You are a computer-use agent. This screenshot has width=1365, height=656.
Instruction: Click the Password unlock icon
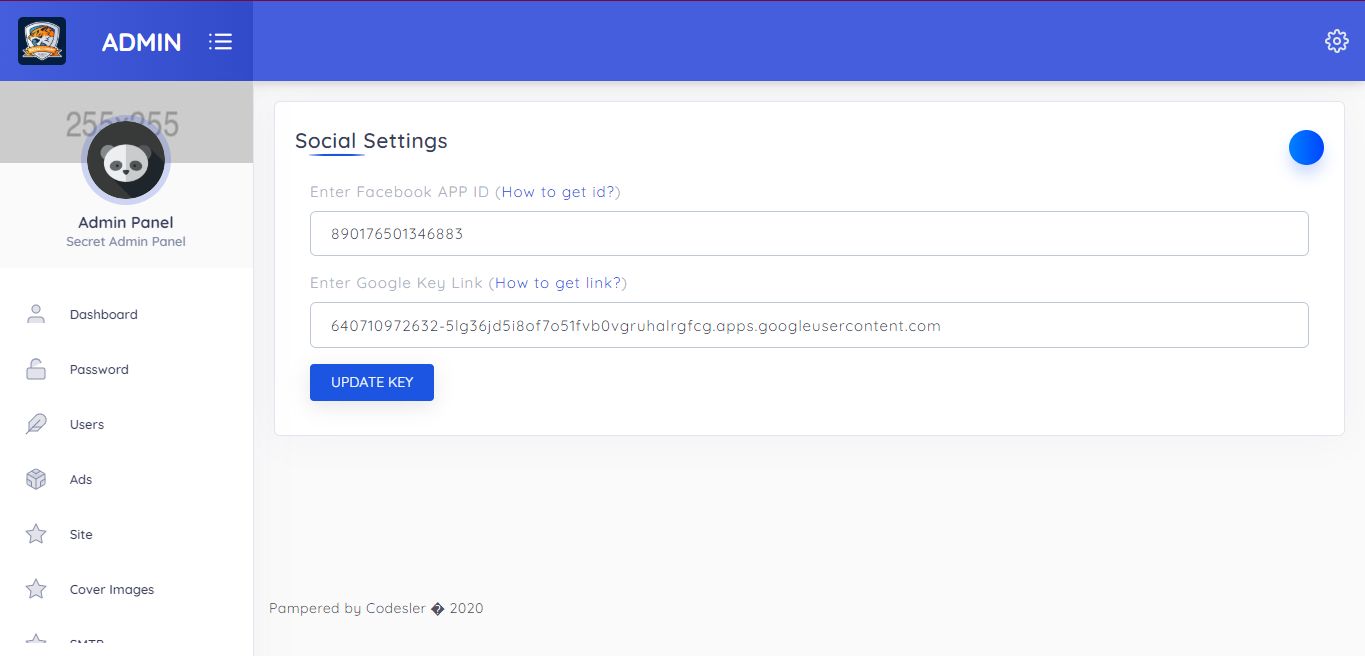point(36,369)
